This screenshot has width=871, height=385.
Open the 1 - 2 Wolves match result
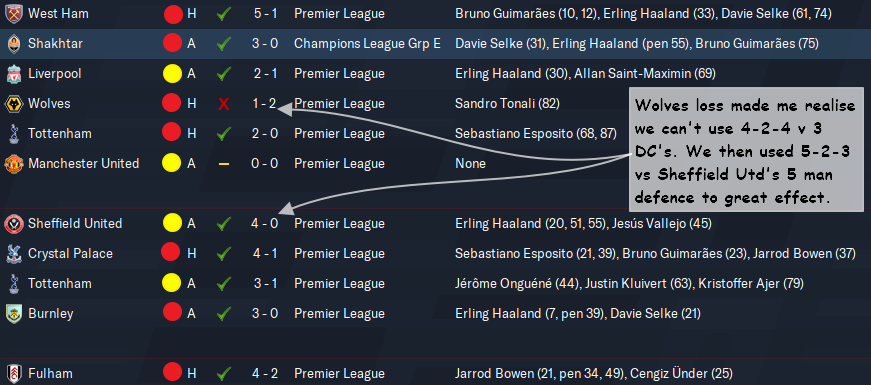click(x=264, y=103)
